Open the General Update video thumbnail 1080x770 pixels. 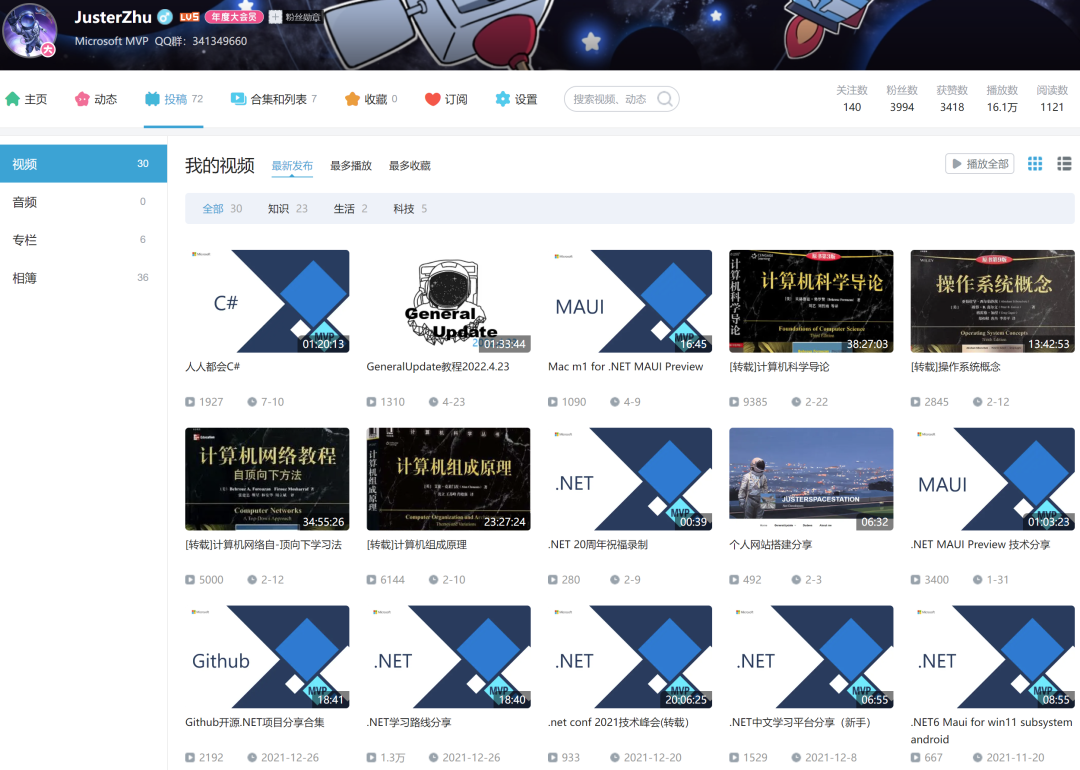448,301
